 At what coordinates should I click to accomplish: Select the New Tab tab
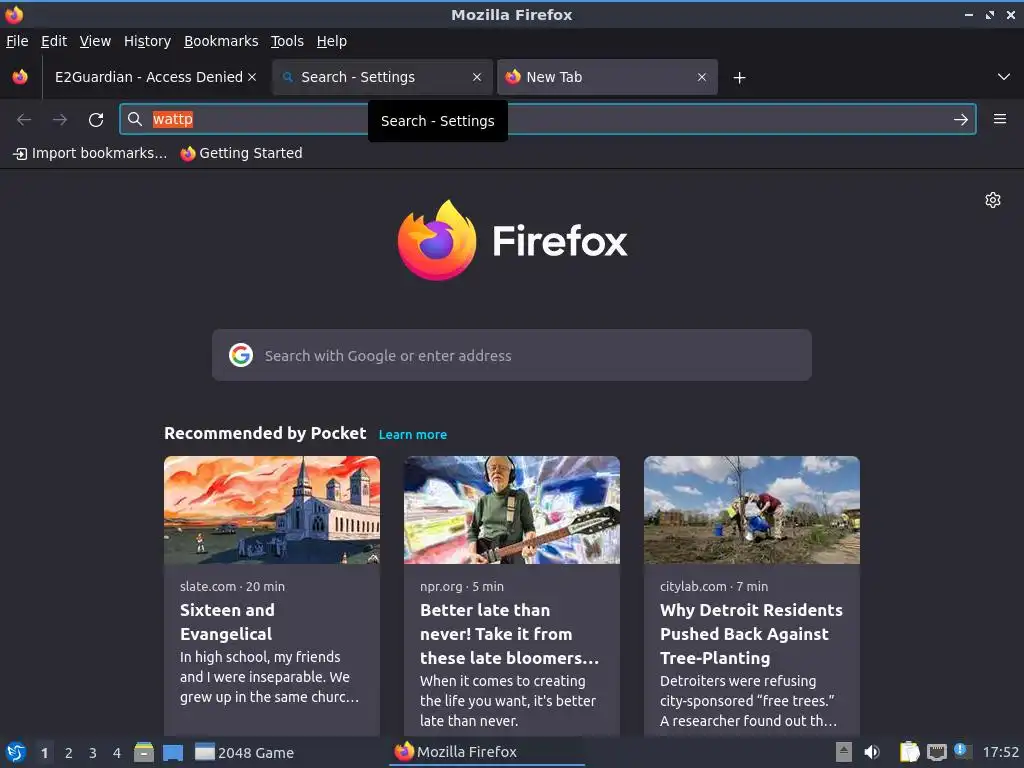point(607,77)
